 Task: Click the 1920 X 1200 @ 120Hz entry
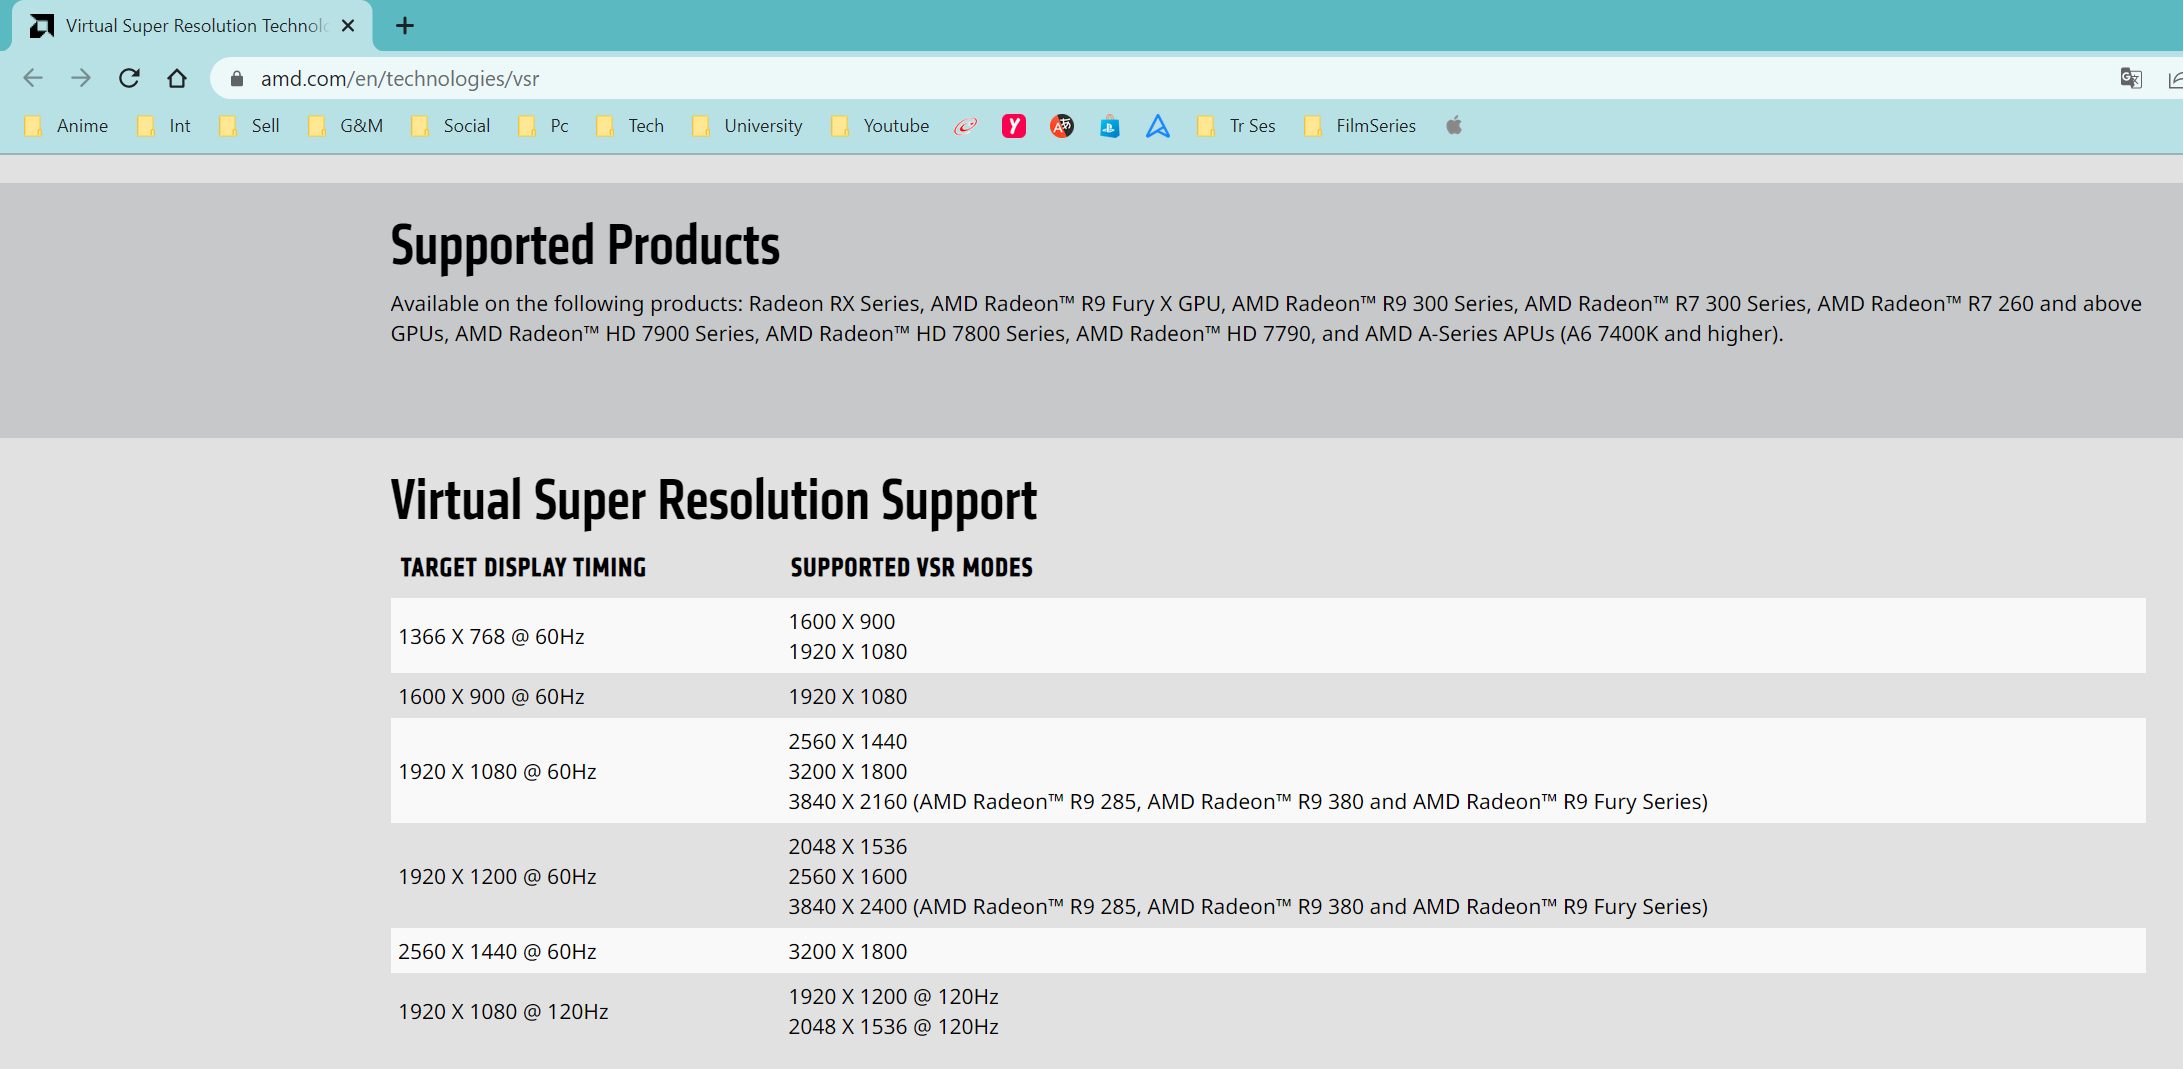893,997
